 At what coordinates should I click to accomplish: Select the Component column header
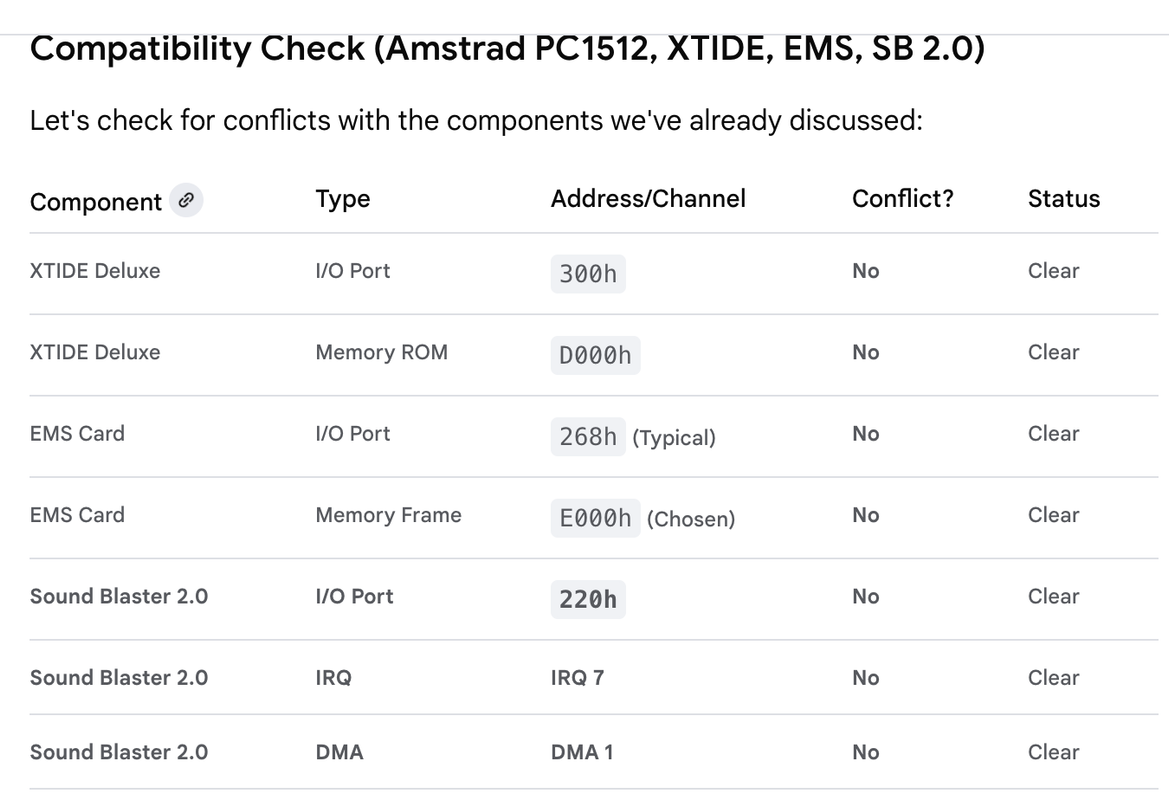tap(95, 202)
